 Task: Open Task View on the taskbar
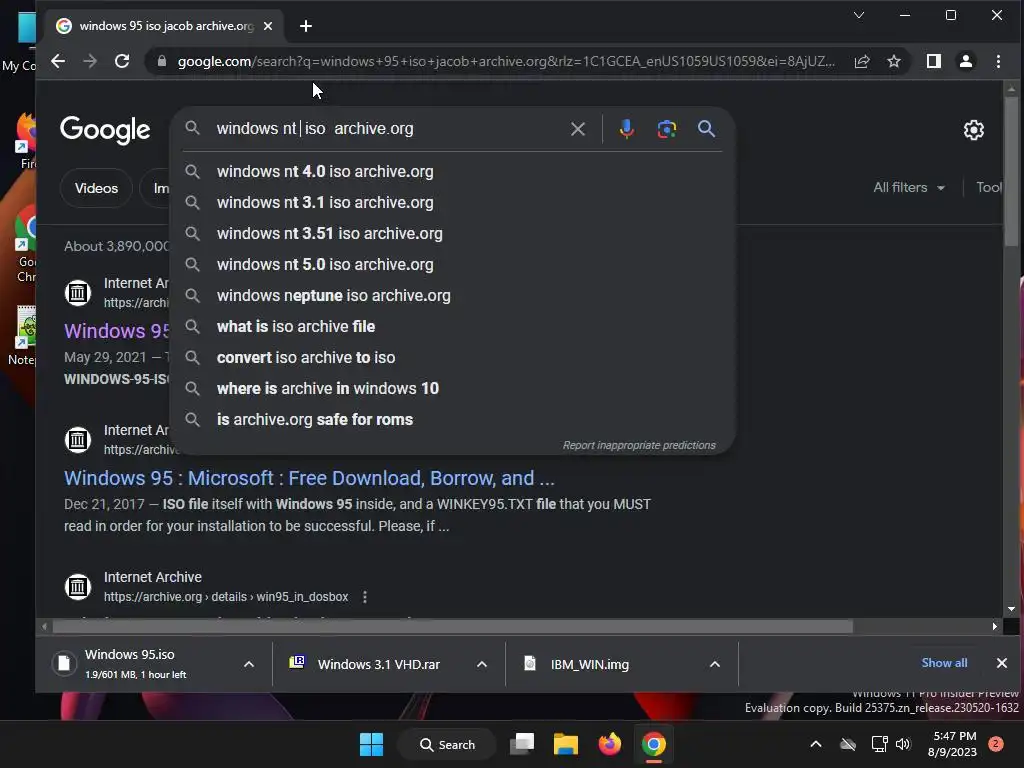(x=522, y=744)
